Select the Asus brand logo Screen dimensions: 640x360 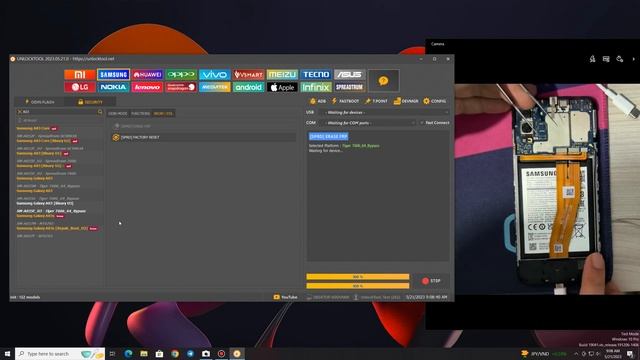[350, 74]
